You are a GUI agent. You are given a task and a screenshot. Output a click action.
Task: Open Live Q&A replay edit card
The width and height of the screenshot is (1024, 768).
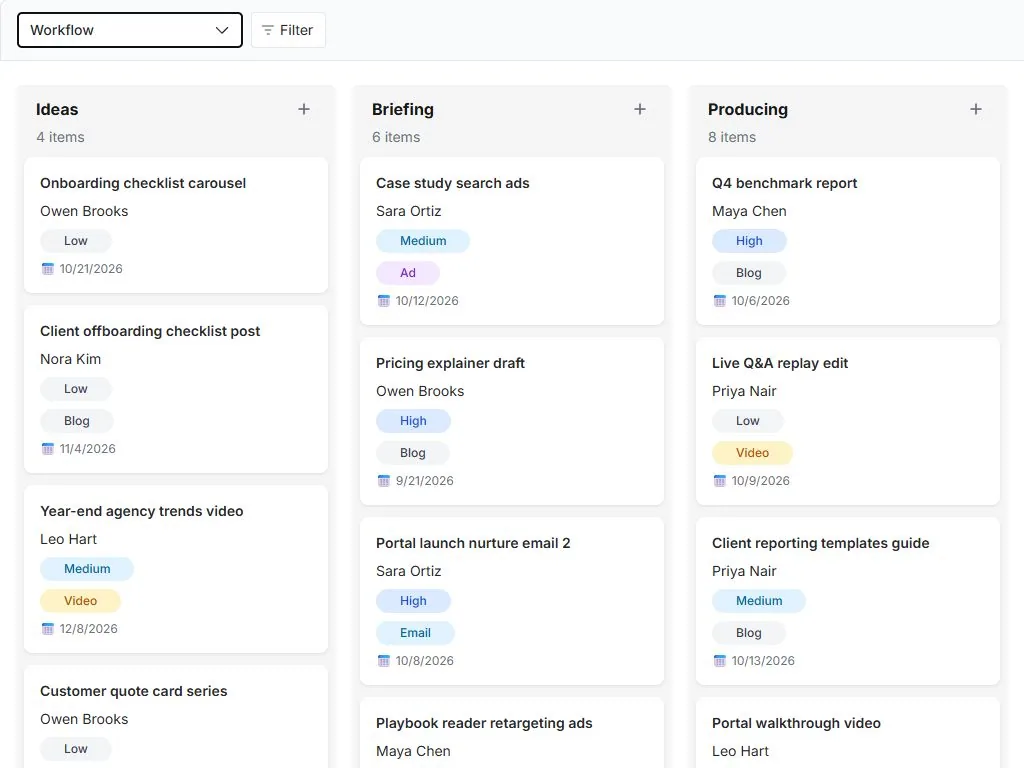pyautogui.click(x=848, y=421)
